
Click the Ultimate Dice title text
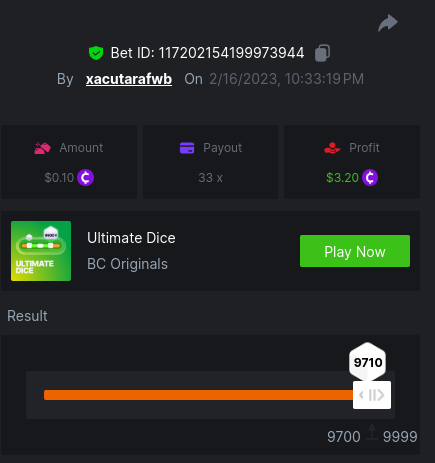(x=131, y=238)
